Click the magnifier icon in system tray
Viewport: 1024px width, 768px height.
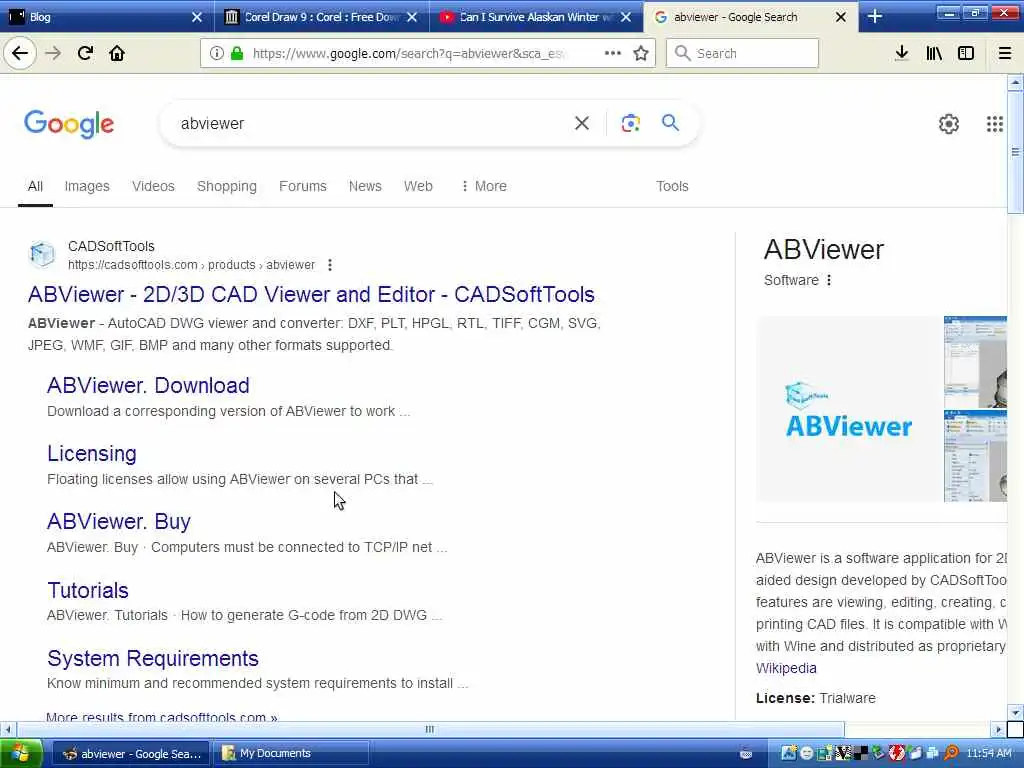click(952, 753)
